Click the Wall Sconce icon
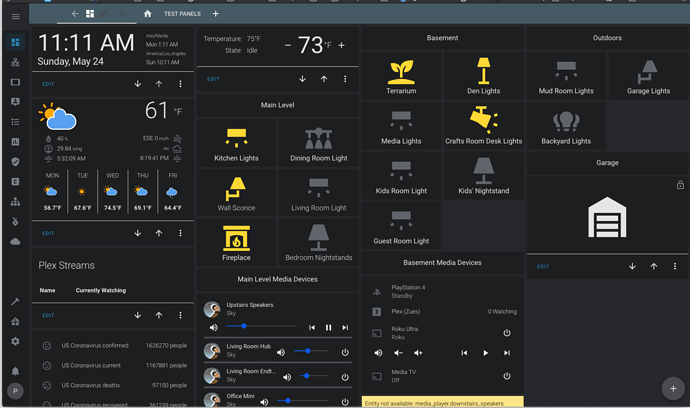 coord(236,190)
